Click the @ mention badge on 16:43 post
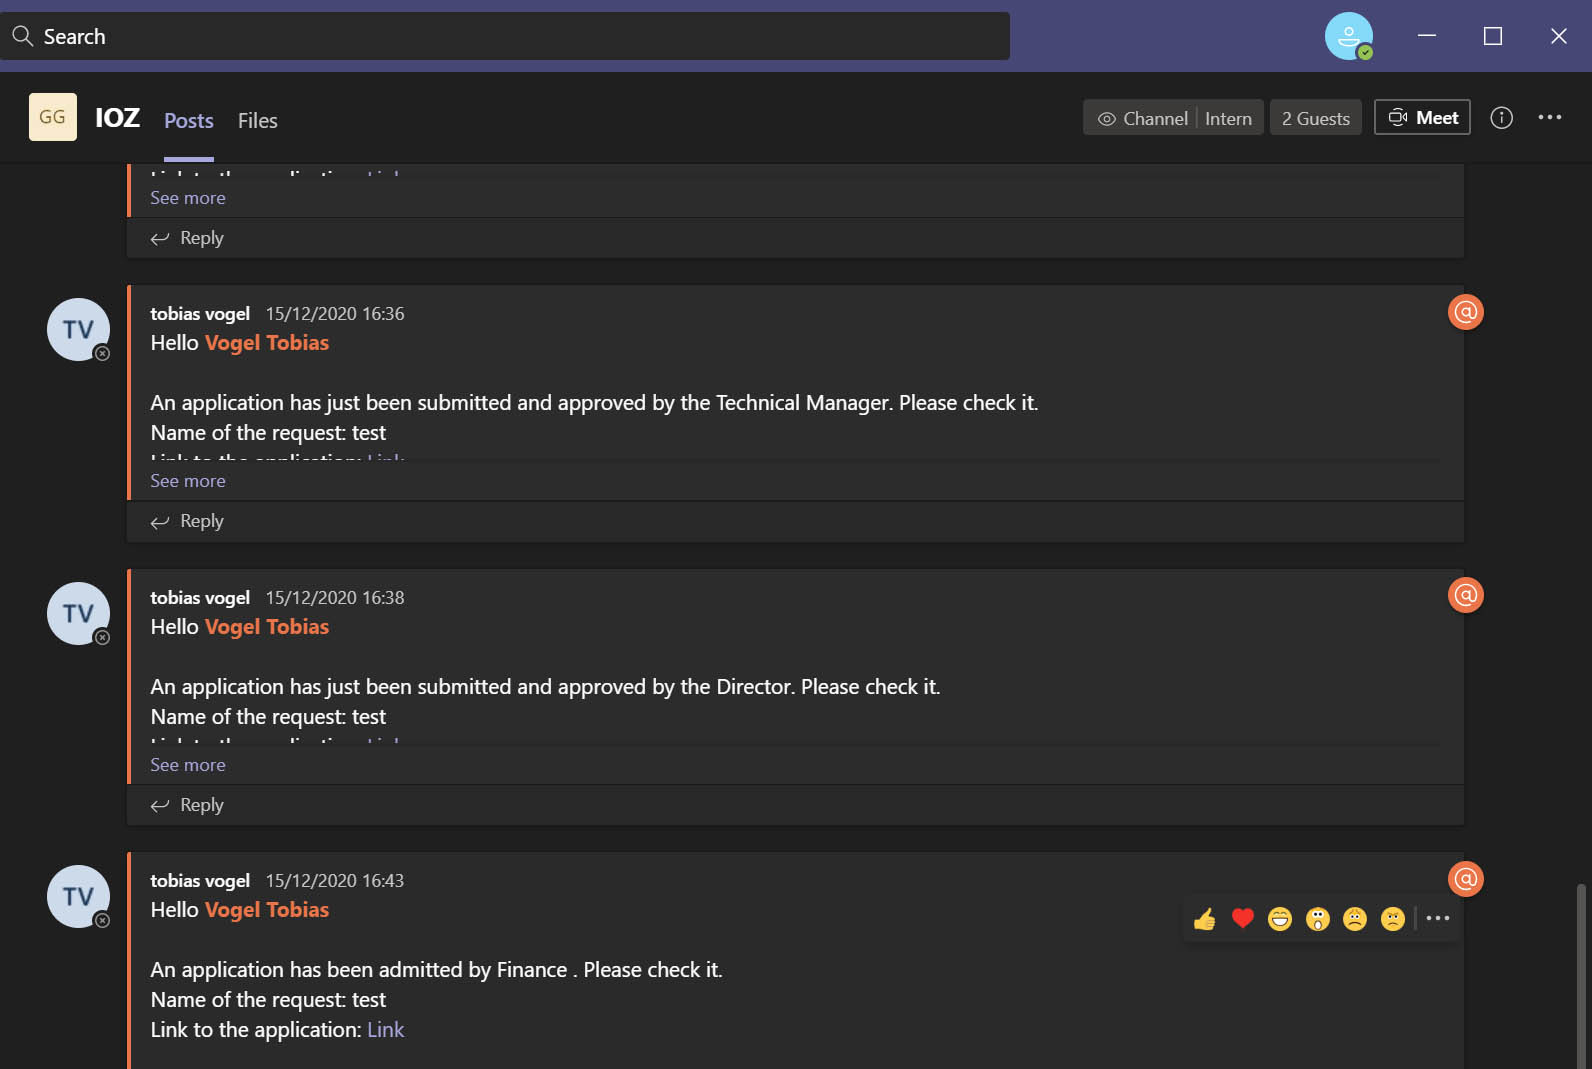Viewport: 1592px width, 1069px height. coord(1466,879)
